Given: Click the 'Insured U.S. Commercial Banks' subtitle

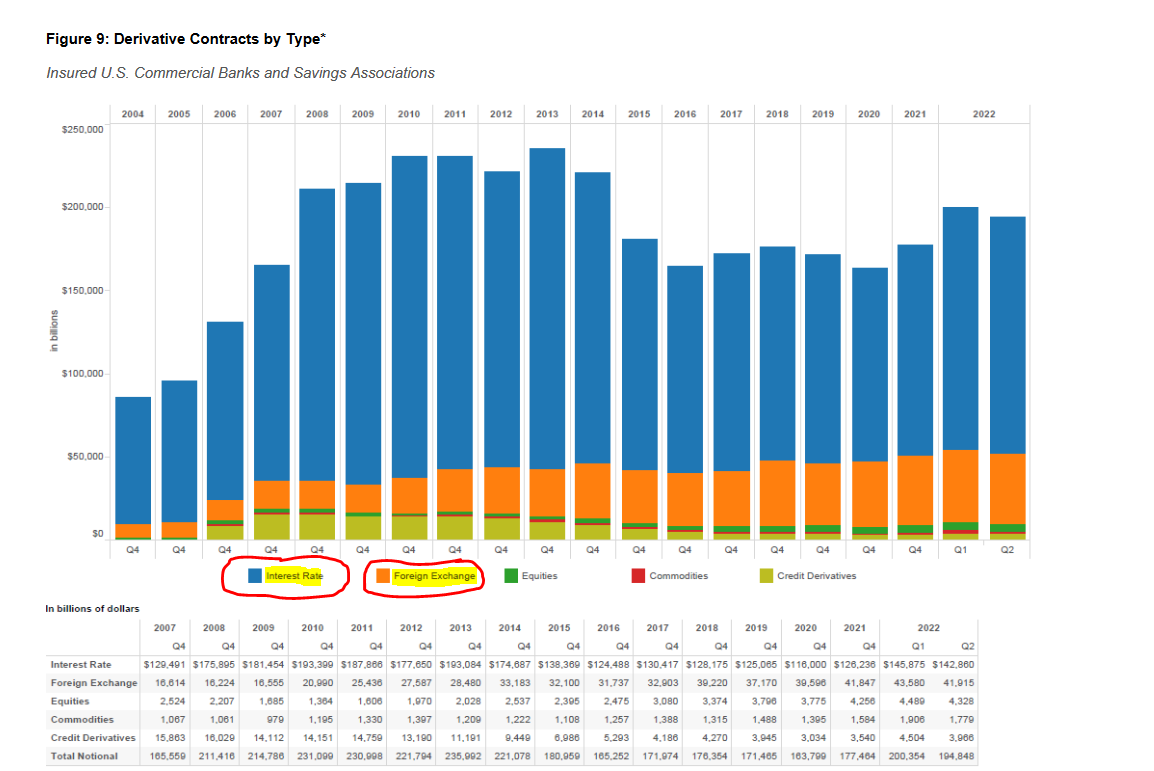Looking at the screenshot, I should pyautogui.click(x=241, y=73).
